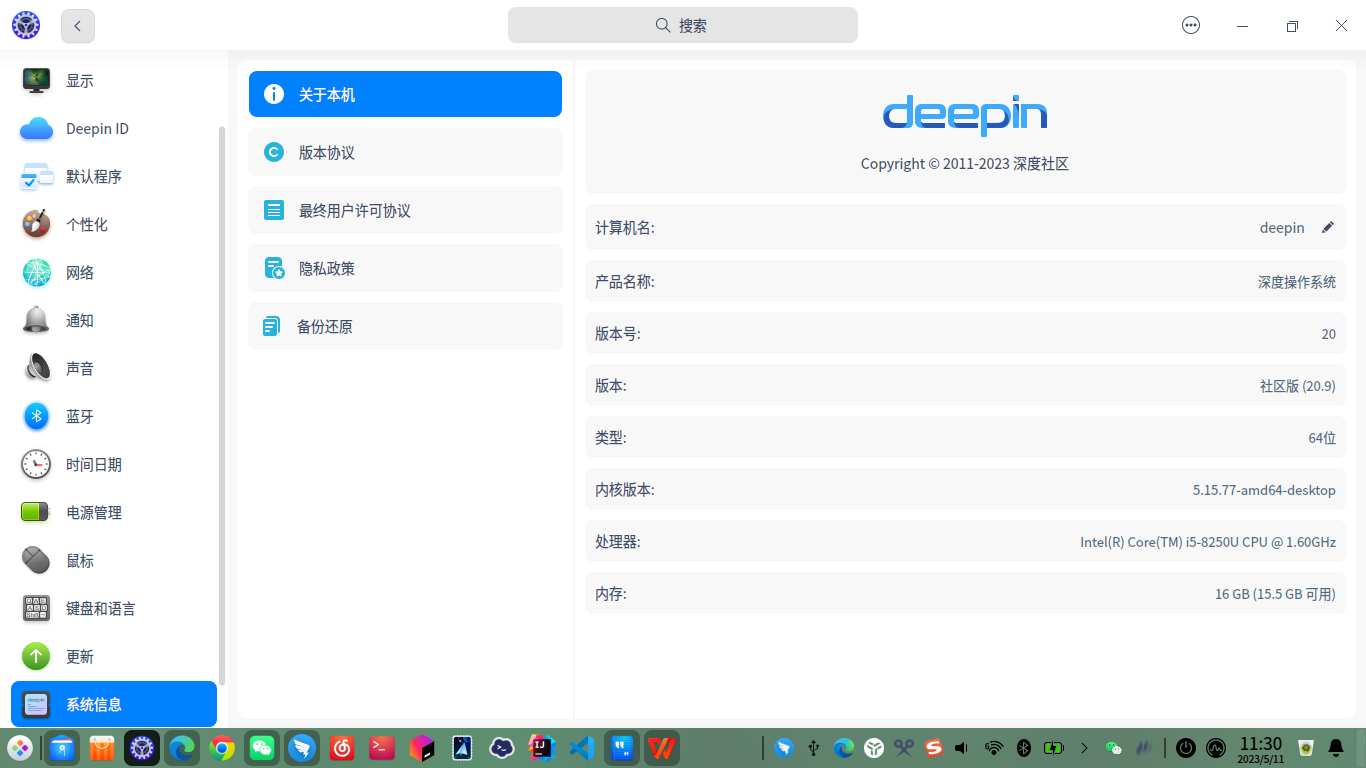This screenshot has width=1366, height=768.
Task: Expand the hidden tray icons arrow
Action: click(x=1084, y=747)
